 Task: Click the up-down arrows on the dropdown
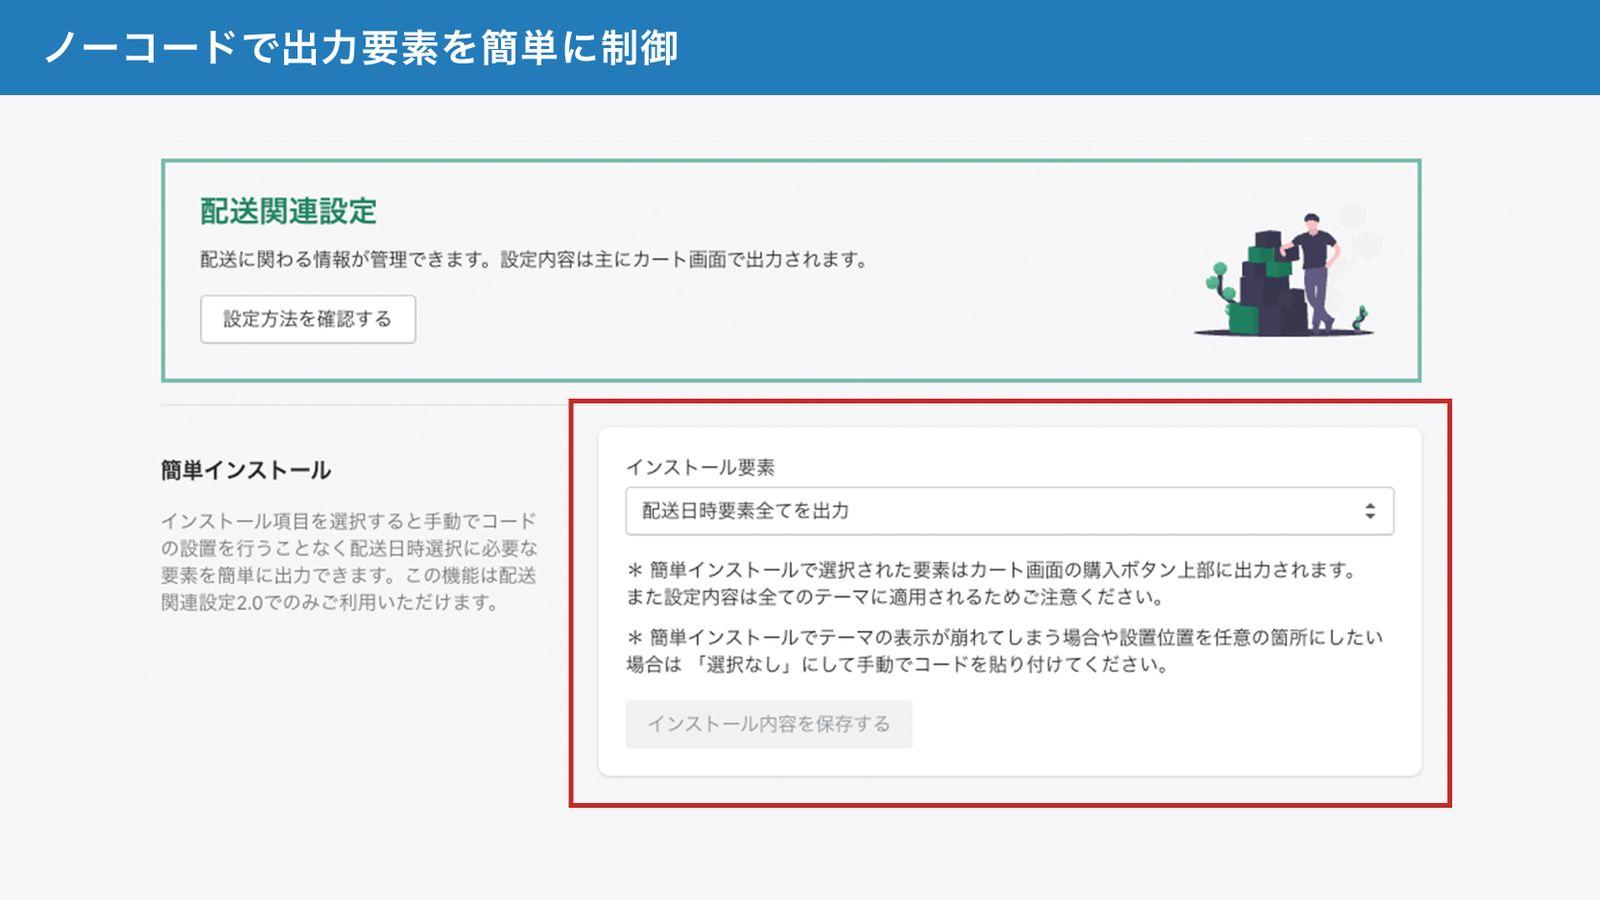tap(1369, 511)
